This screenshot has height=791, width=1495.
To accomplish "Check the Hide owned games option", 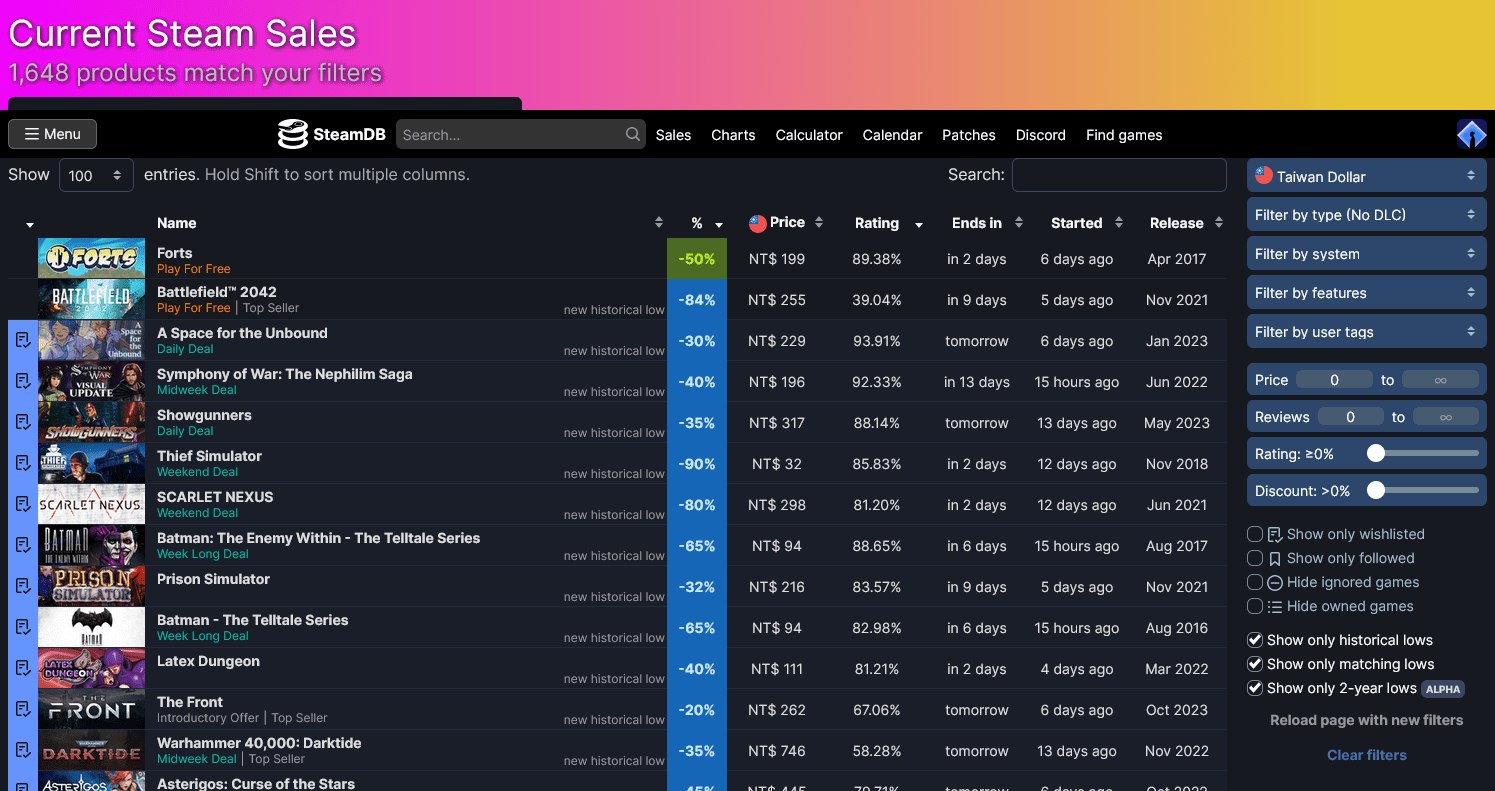I will 1255,606.
